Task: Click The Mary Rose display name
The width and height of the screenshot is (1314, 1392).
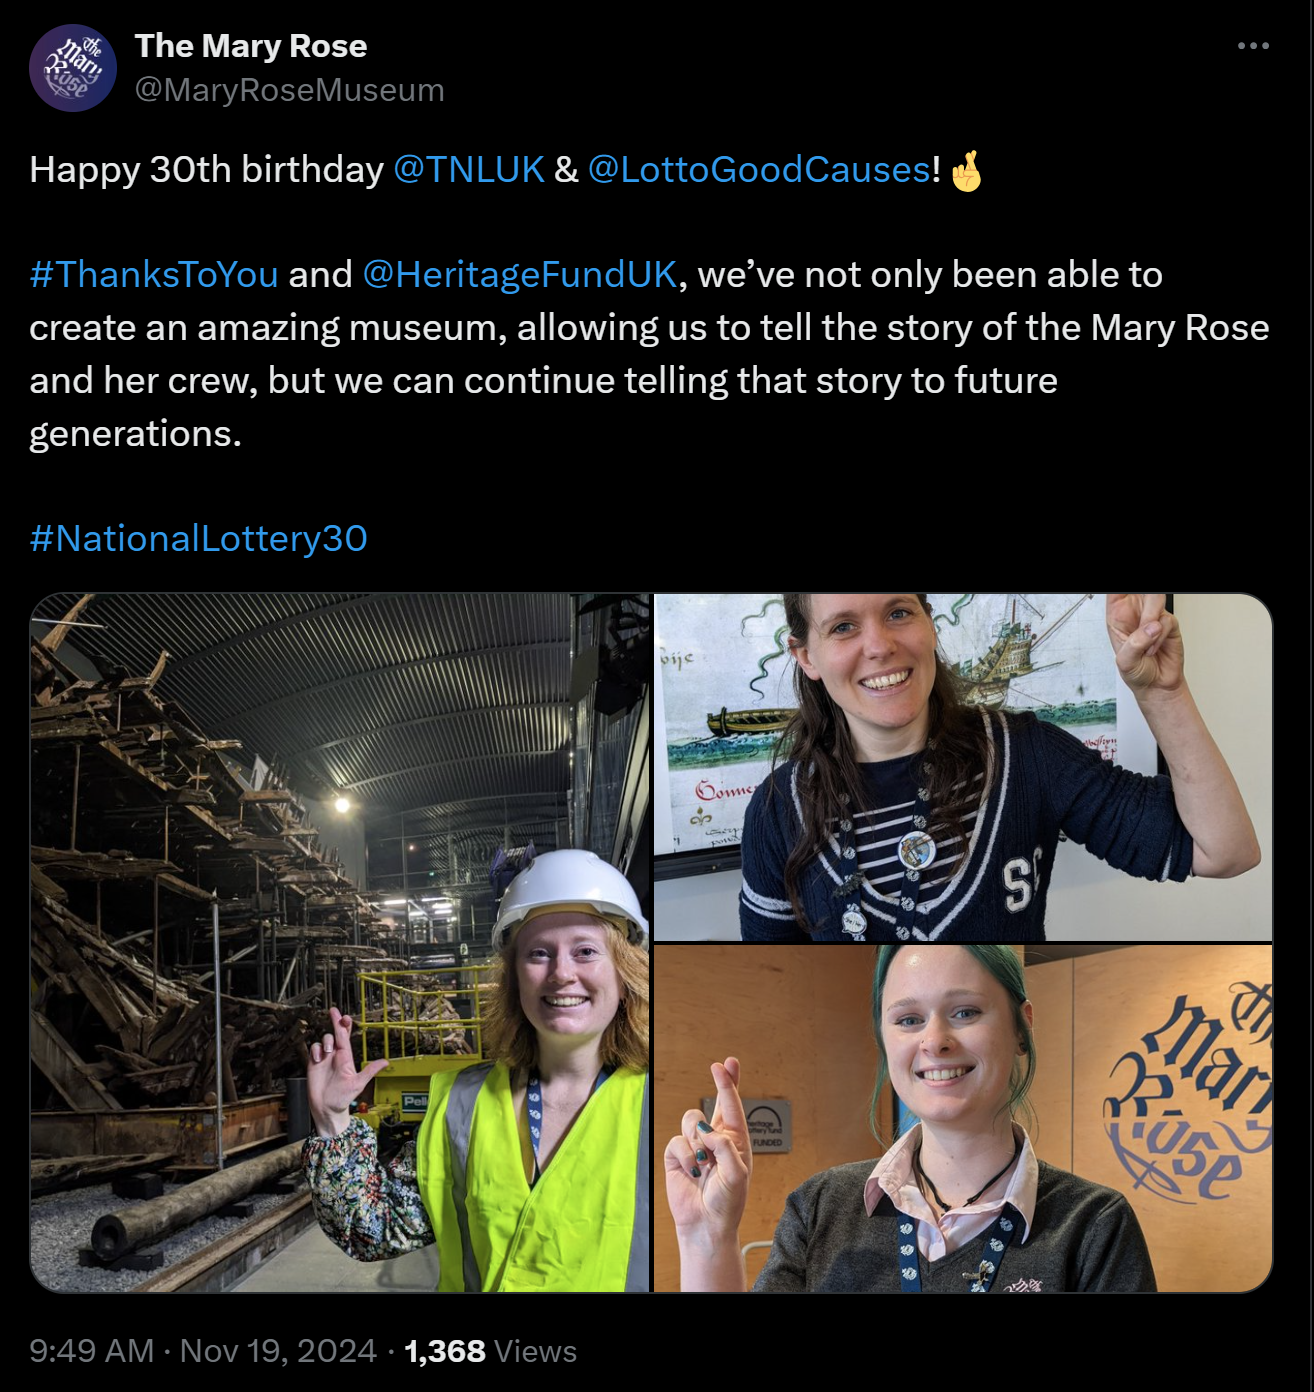Action: [251, 46]
